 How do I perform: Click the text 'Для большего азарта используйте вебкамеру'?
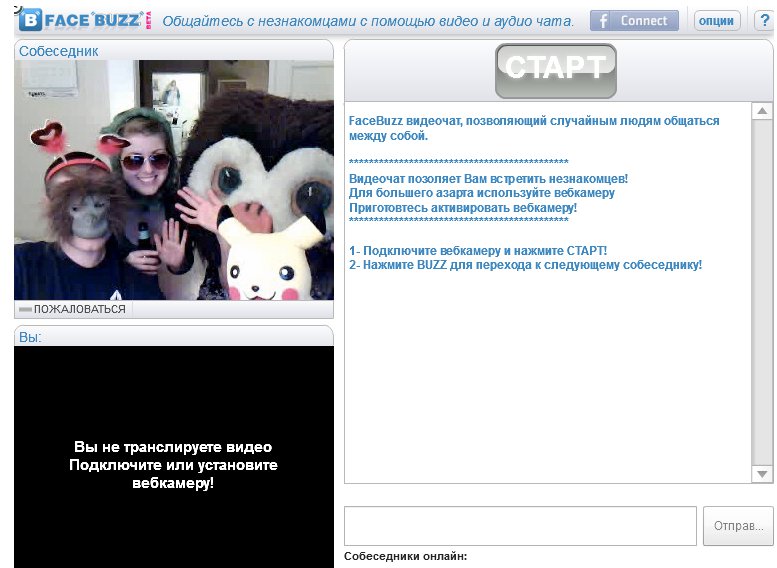(x=482, y=193)
